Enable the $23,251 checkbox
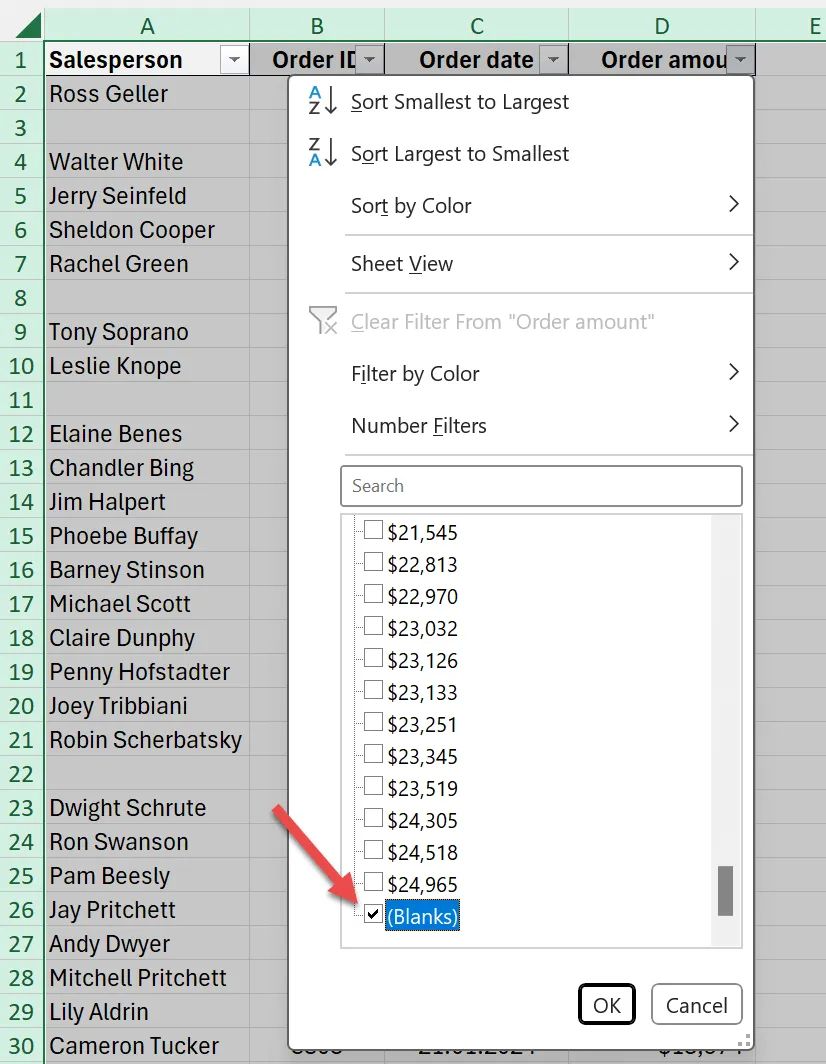 click(373, 722)
